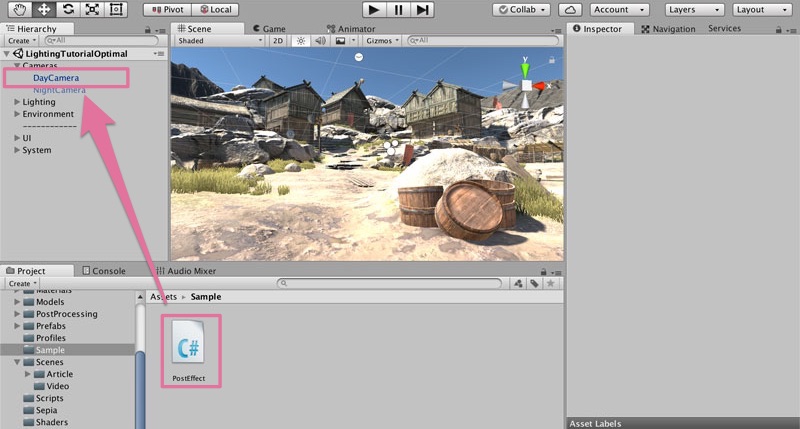
Task: Pause the game playback
Action: tap(398, 9)
